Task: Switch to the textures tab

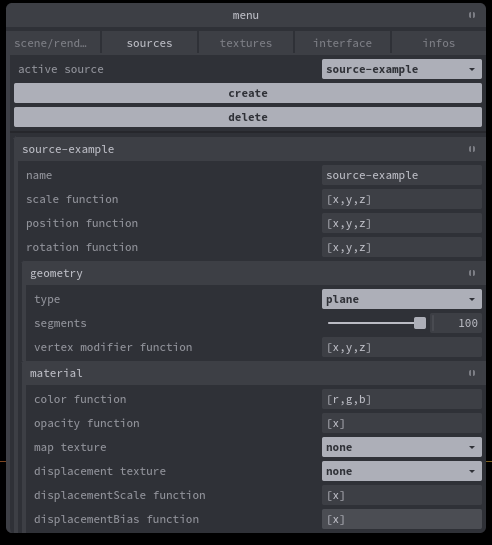Action: [x=246, y=43]
